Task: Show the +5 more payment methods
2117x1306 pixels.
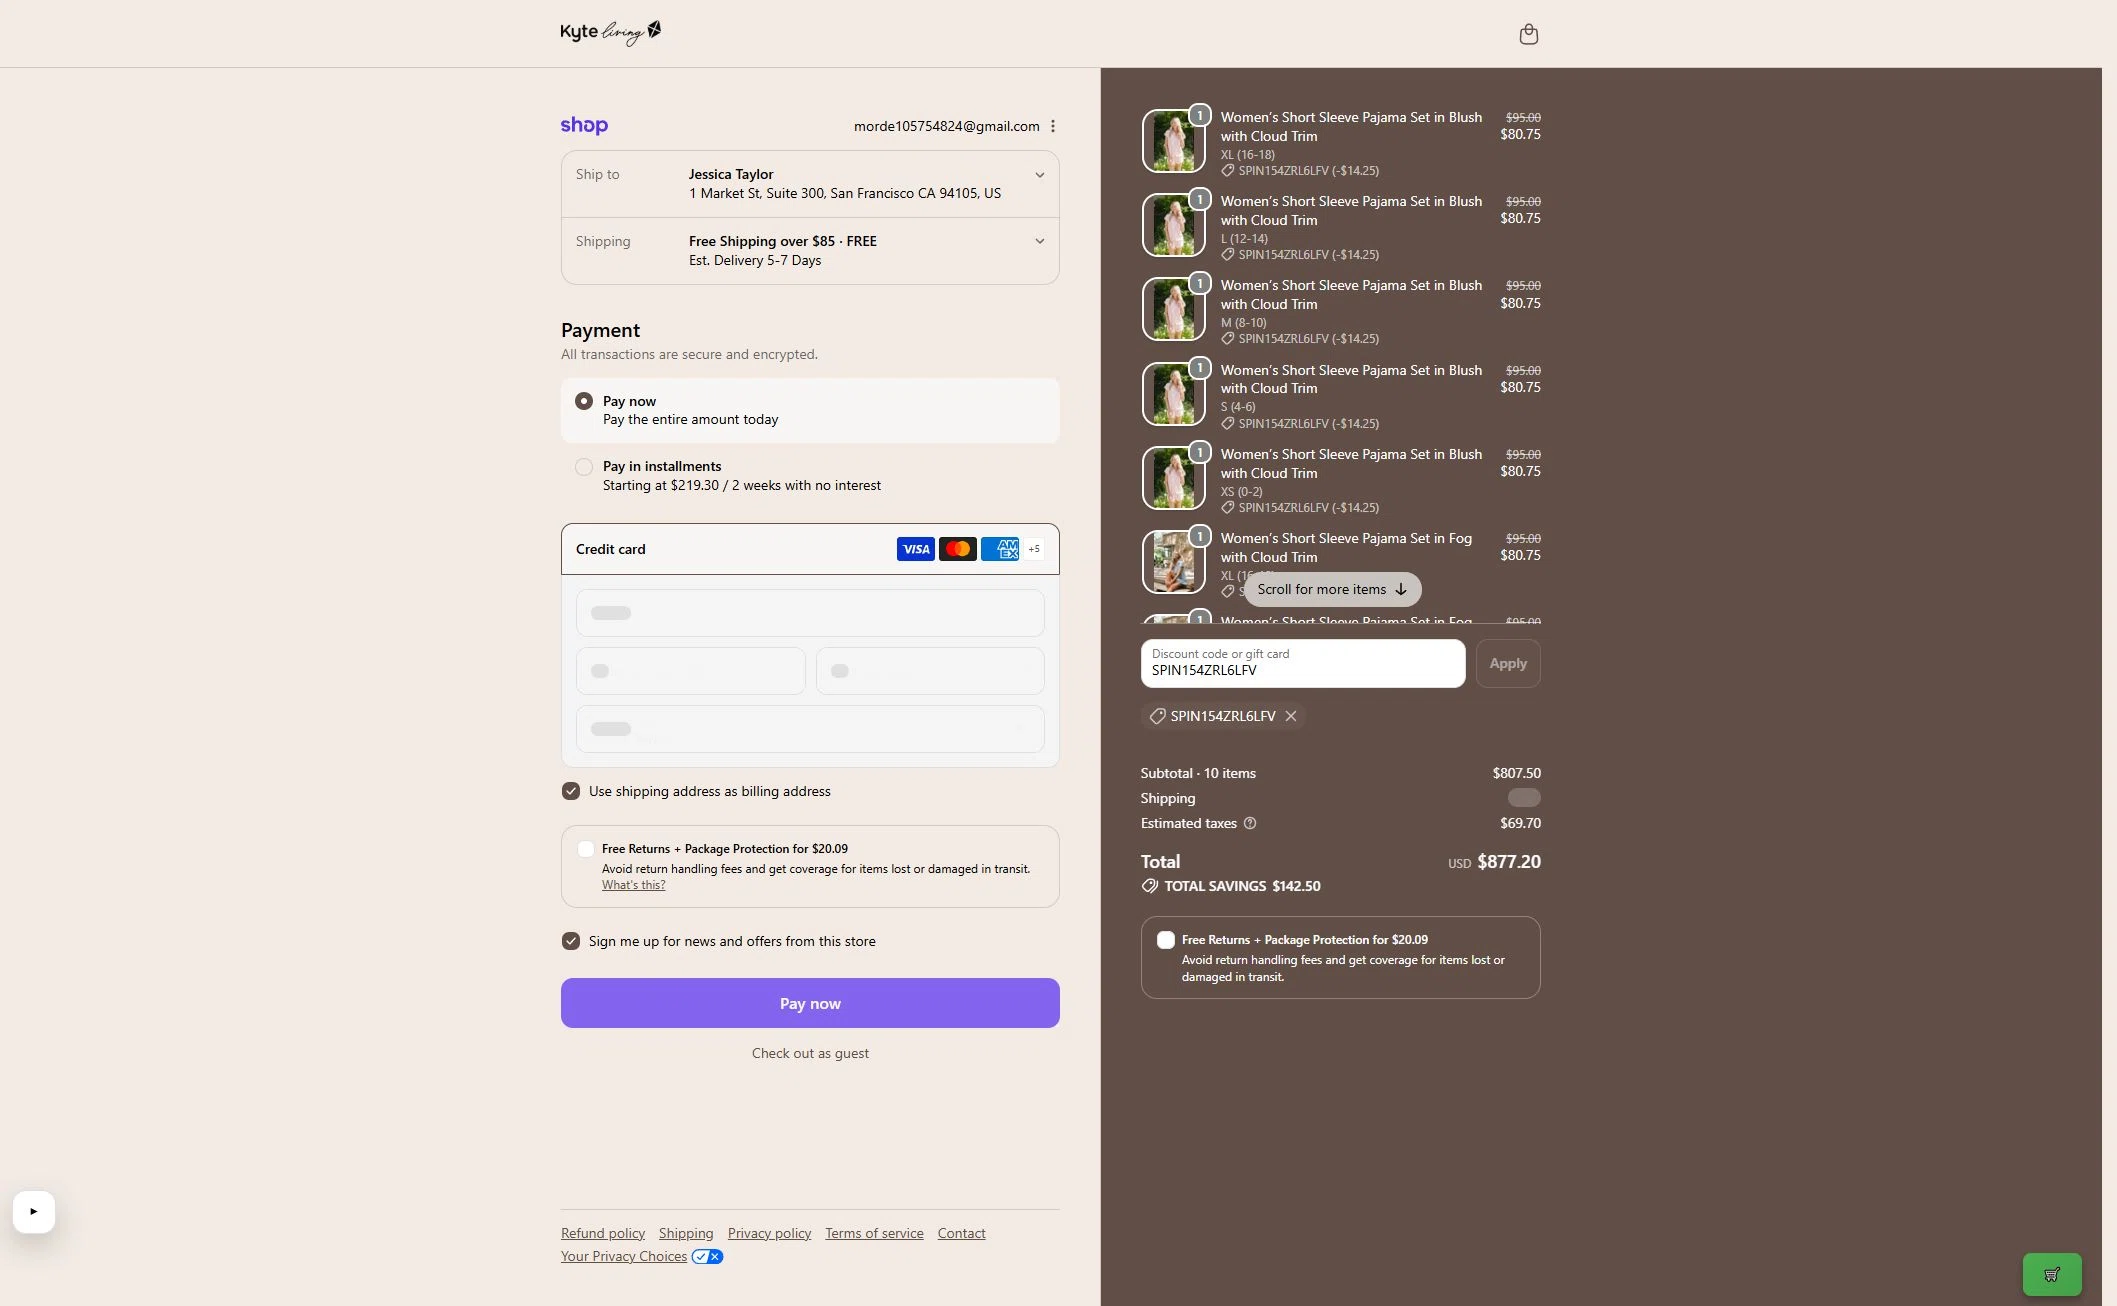Action: [1034, 549]
